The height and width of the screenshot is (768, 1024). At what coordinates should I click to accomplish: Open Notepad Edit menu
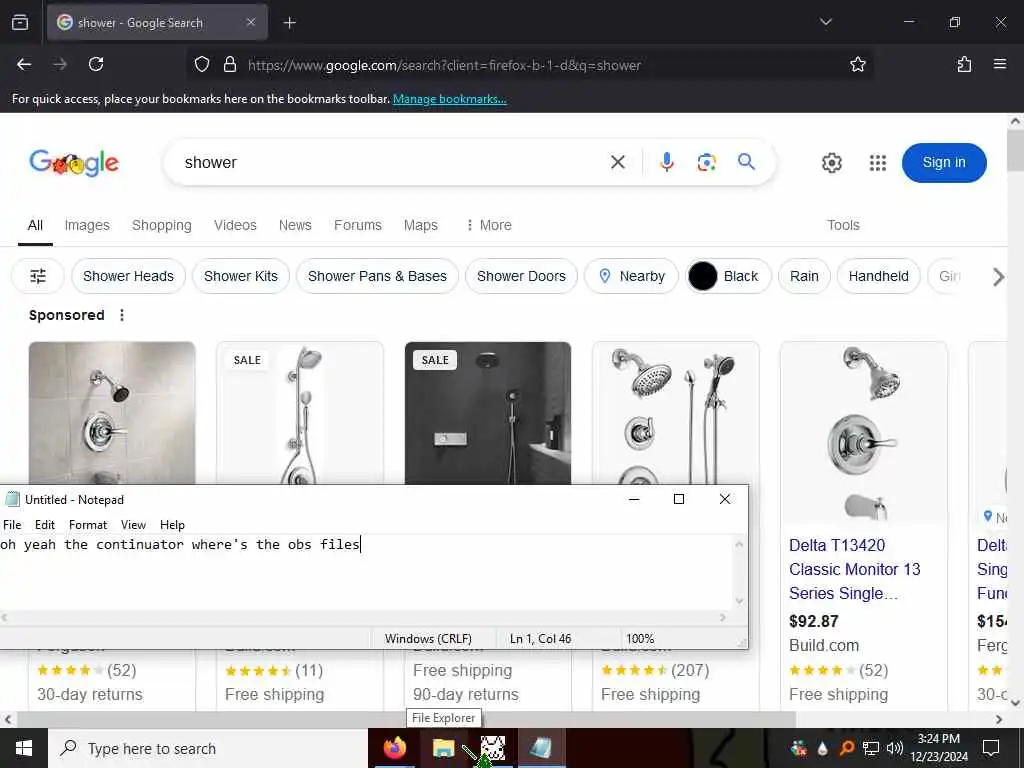[44, 524]
